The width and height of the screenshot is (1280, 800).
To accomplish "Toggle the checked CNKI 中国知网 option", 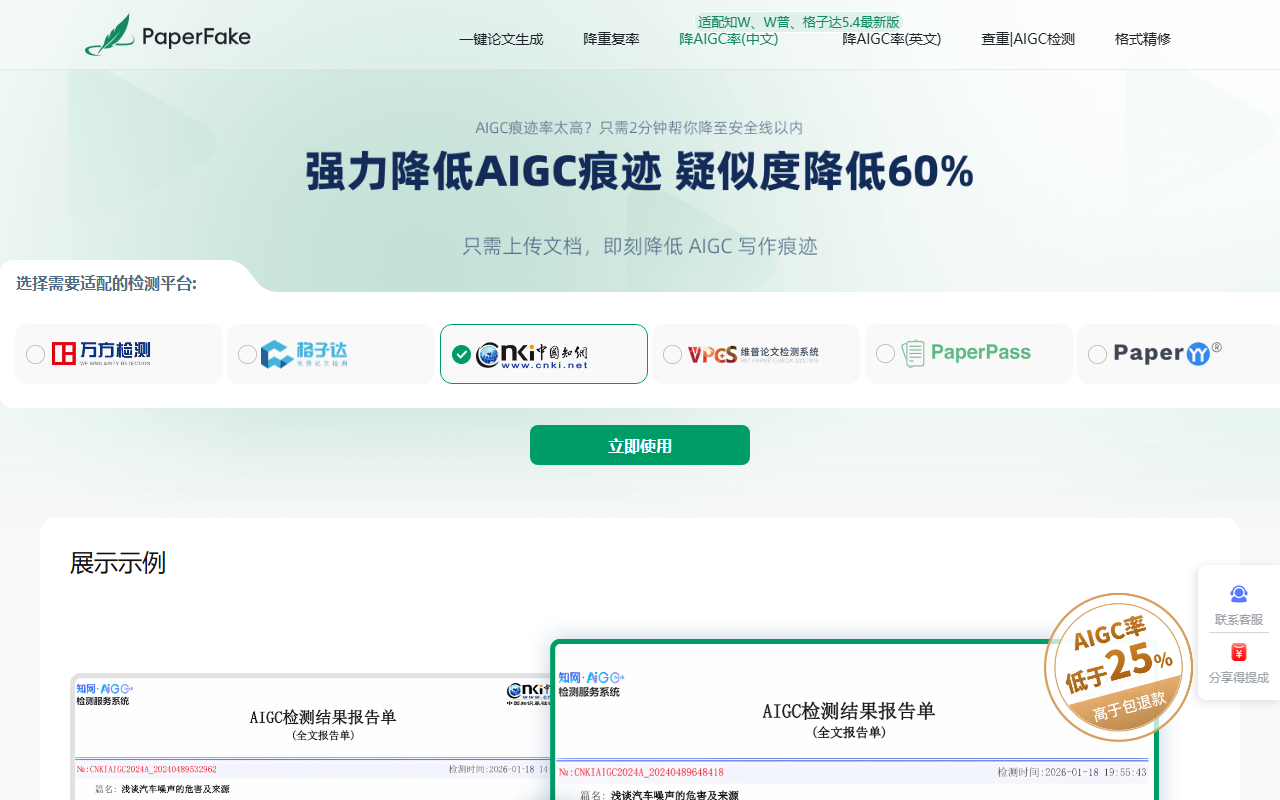I will click(461, 354).
